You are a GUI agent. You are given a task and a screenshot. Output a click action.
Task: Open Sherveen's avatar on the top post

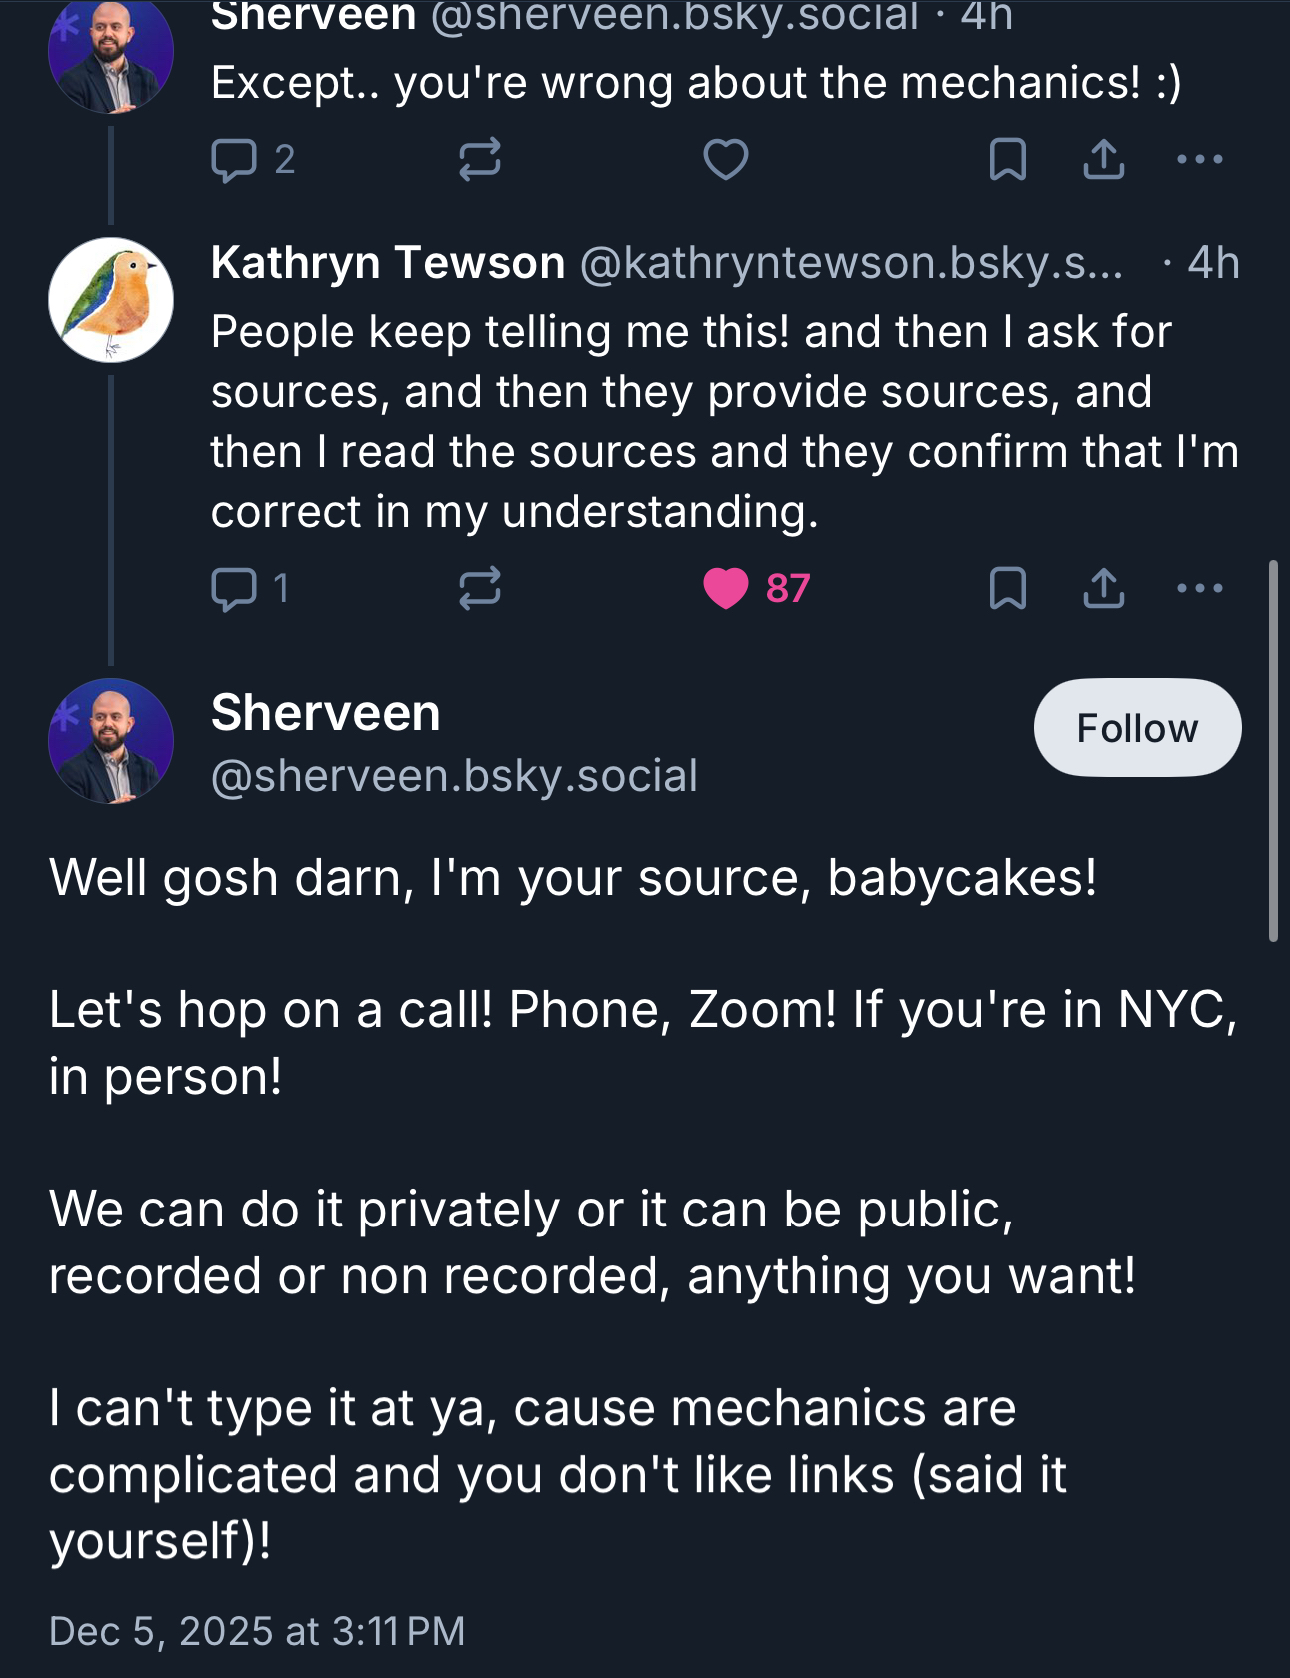[x=111, y=55]
